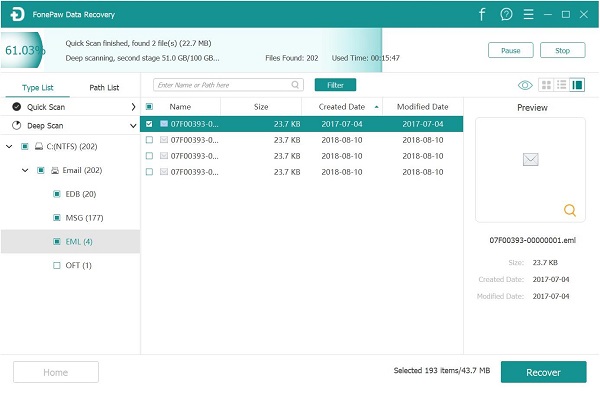The width and height of the screenshot is (600, 394).
Task: Minimize the FonePaw window
Action: click(x=548, y=15)
